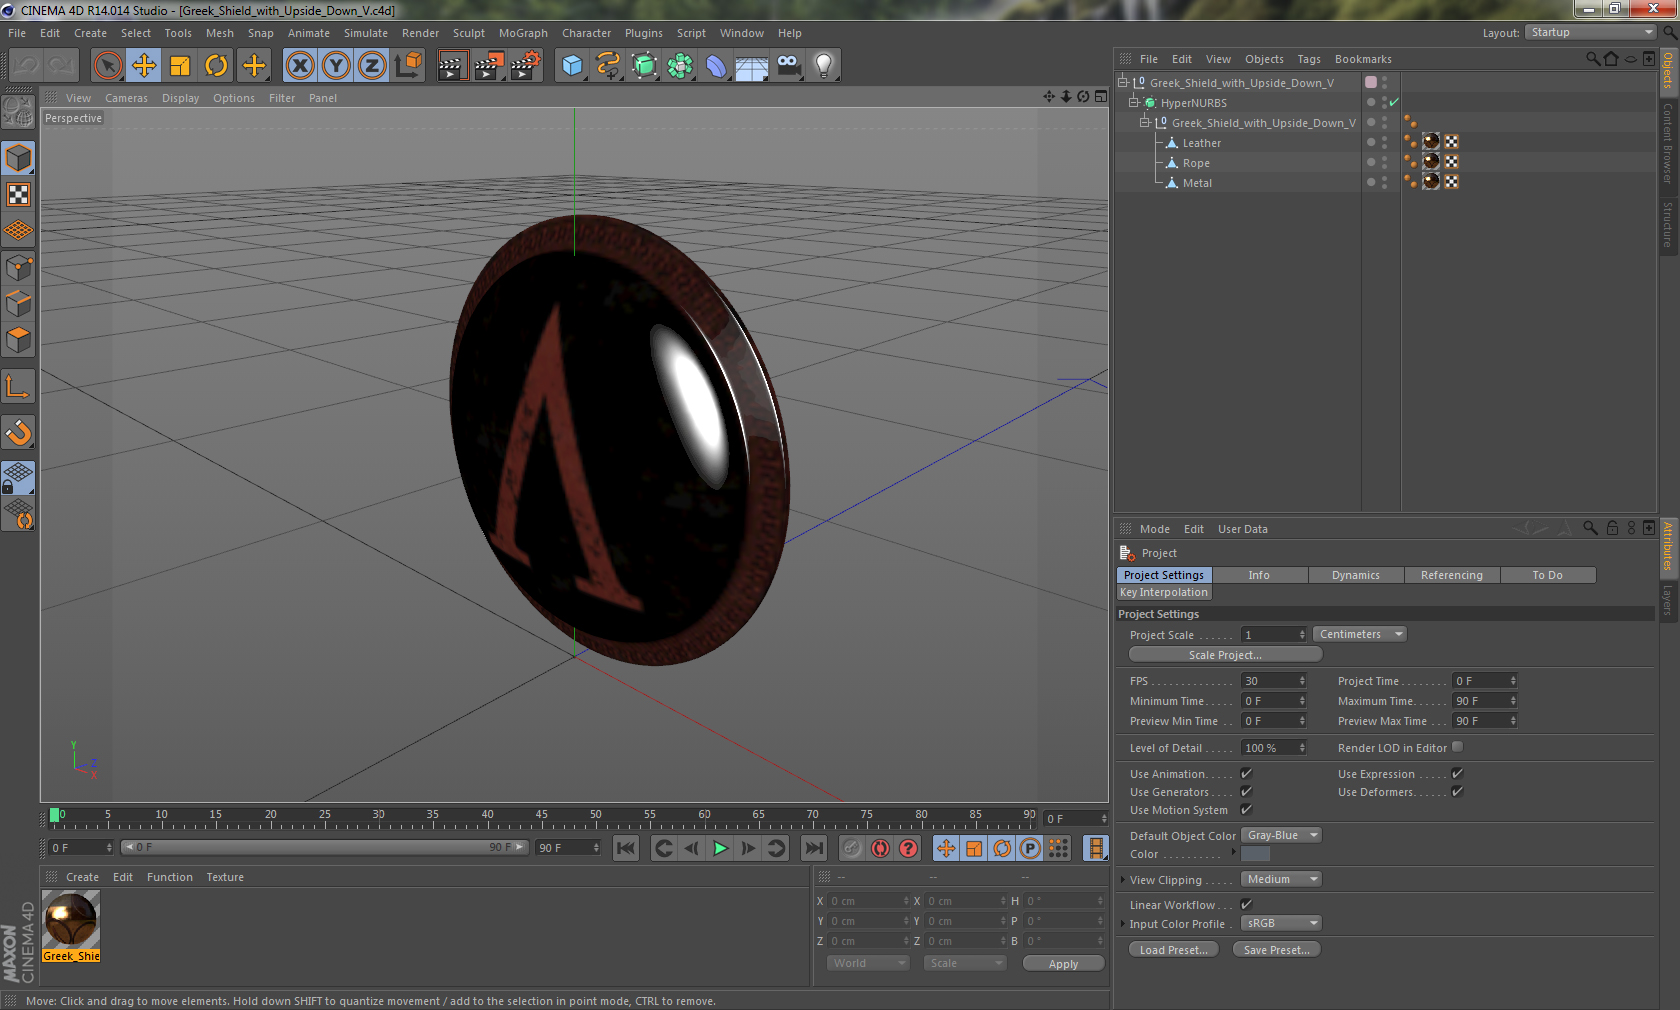
Task: Click the default Color swatch
Action: 1256,854
